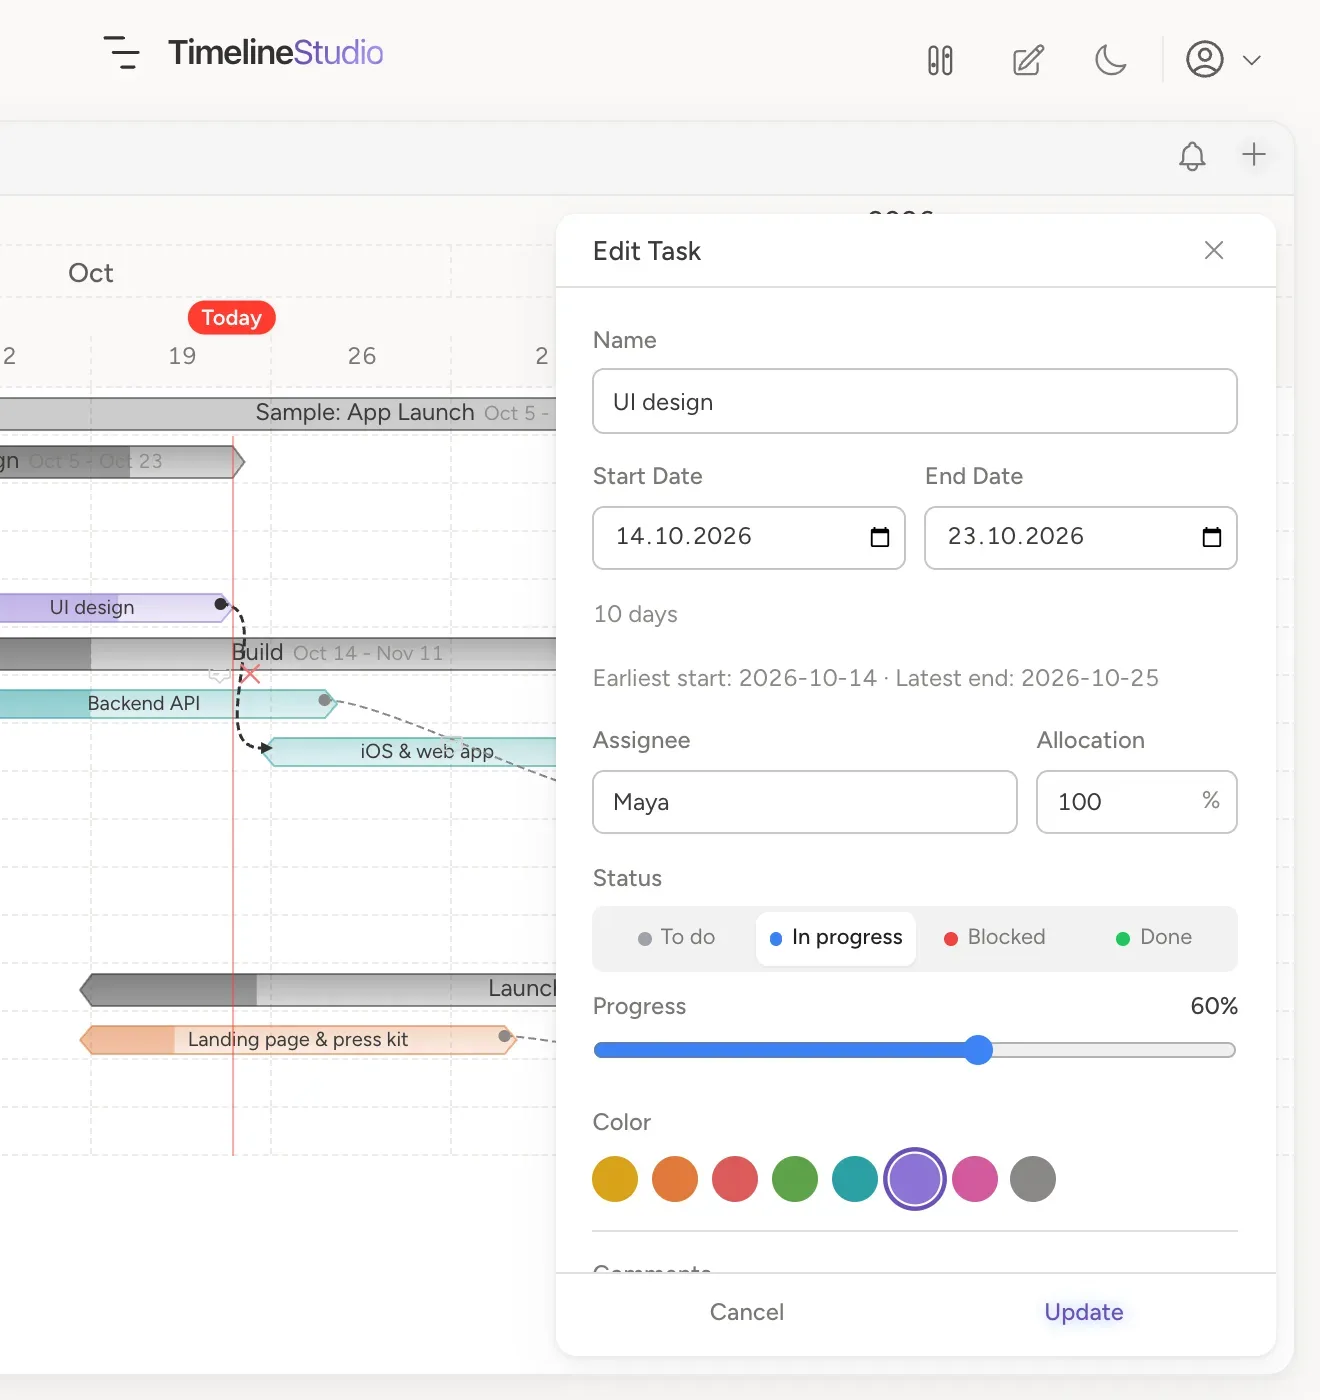The image size is (1320, 1400).
Task: Click the Build group bar Oct 14 - Nov 11
Action: (x=278, y=654)
